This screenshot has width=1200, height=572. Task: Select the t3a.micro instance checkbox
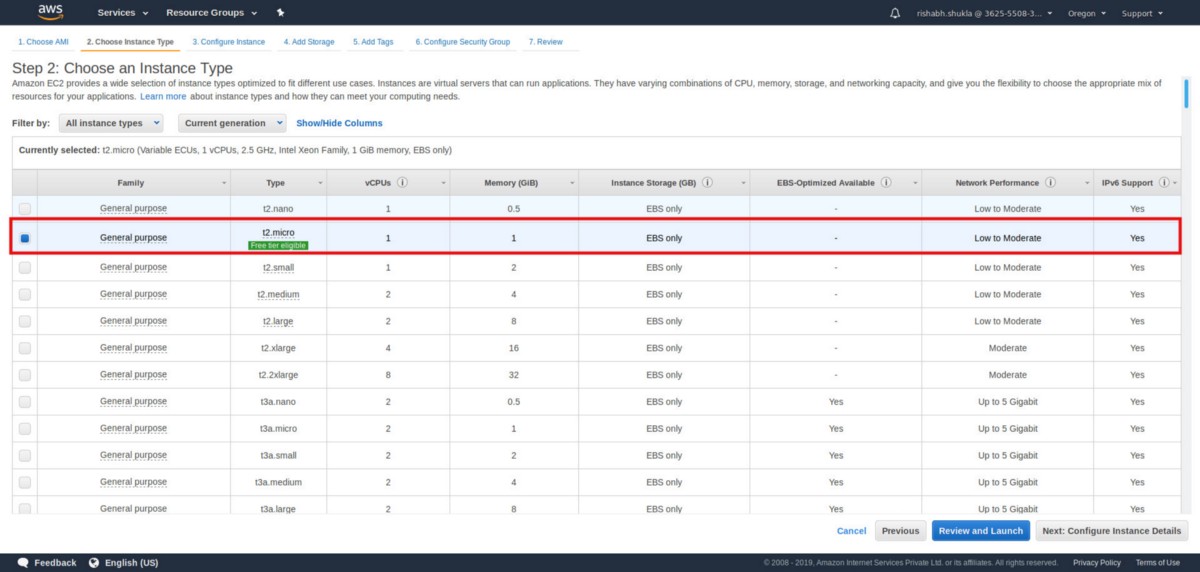click(x=25, y=428)
